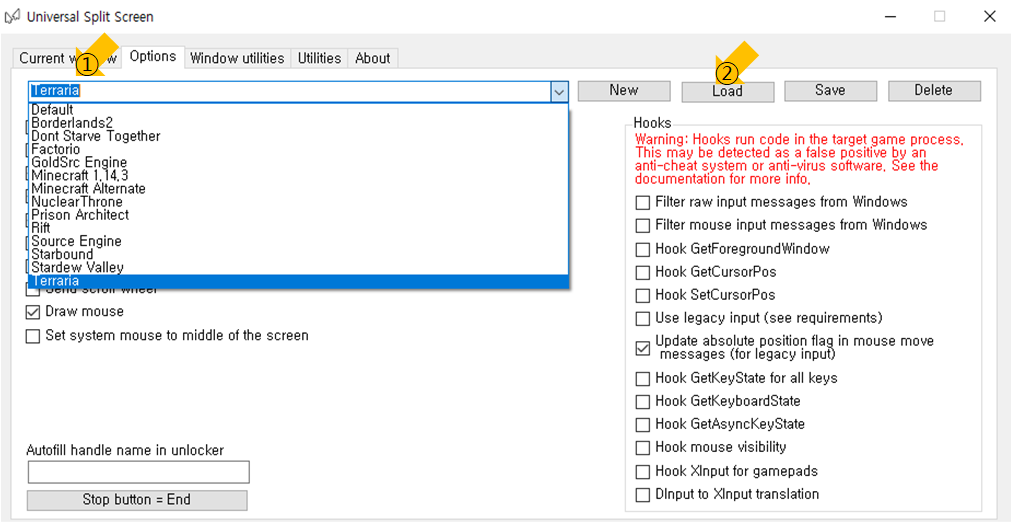Collapse the preset dropdown arrow
The height and width of the screenshot is (526, 1012).
559,92
